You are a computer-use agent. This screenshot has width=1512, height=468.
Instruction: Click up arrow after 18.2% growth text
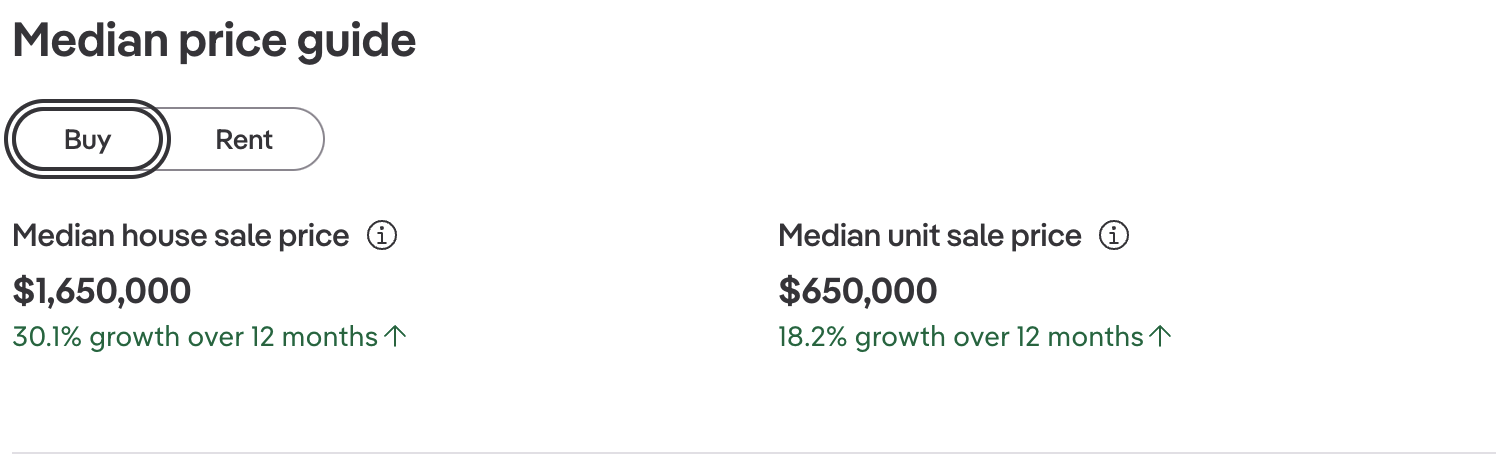click(1160, 337)
